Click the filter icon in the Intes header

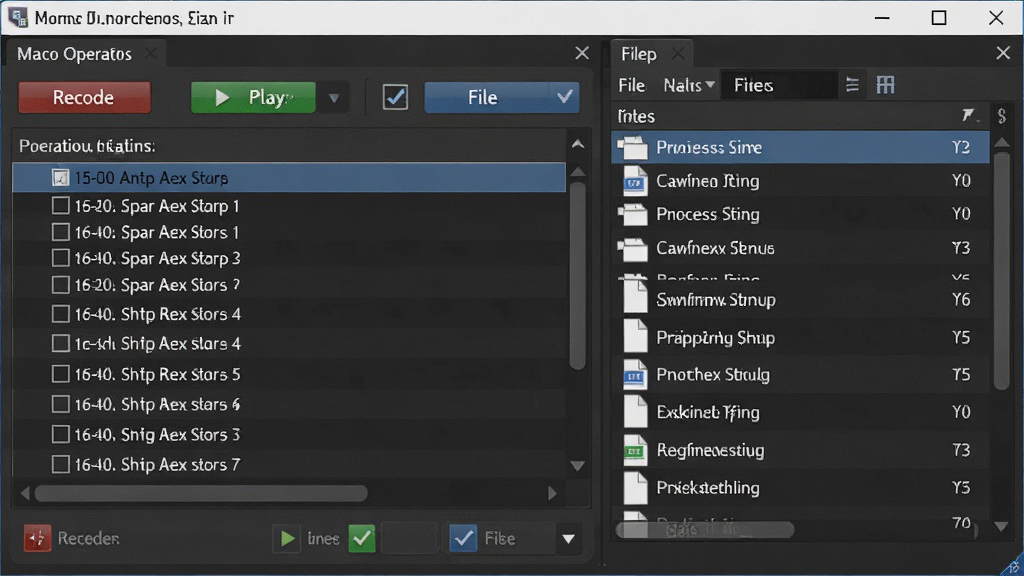click(x=968, y=116)
